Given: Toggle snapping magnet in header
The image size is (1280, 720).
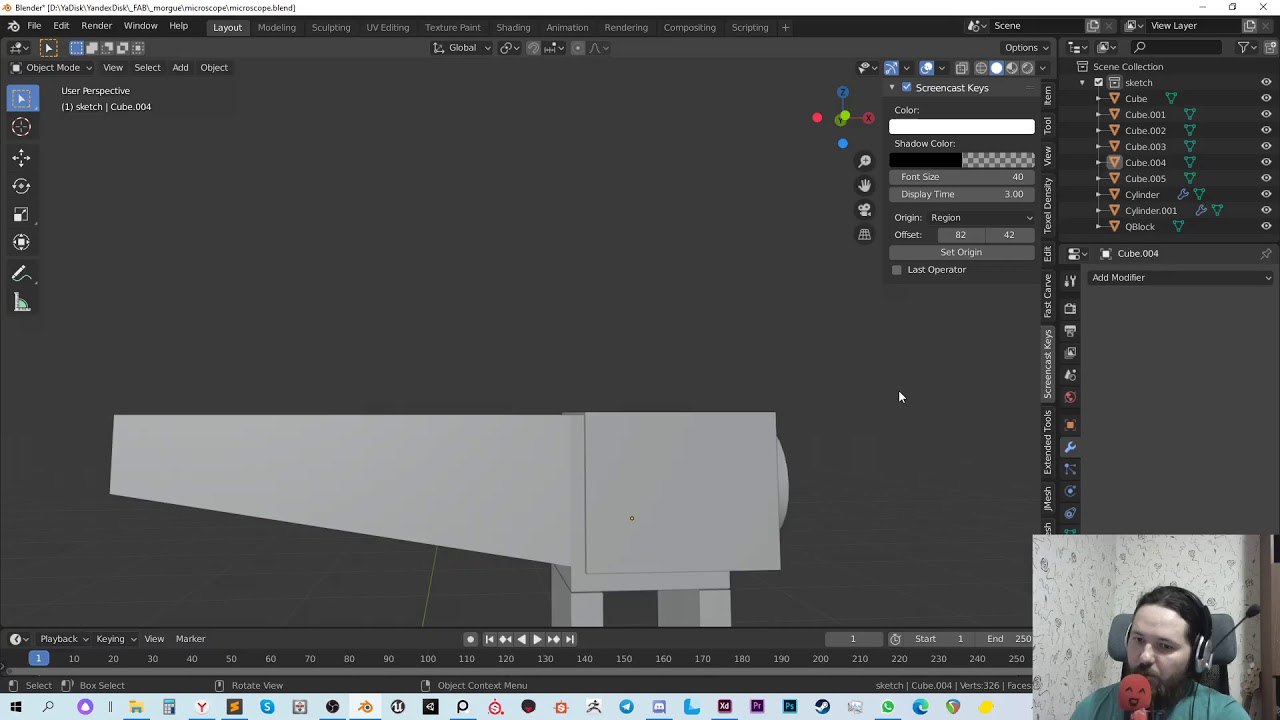Looking at the screenshot, I should 533,48.
